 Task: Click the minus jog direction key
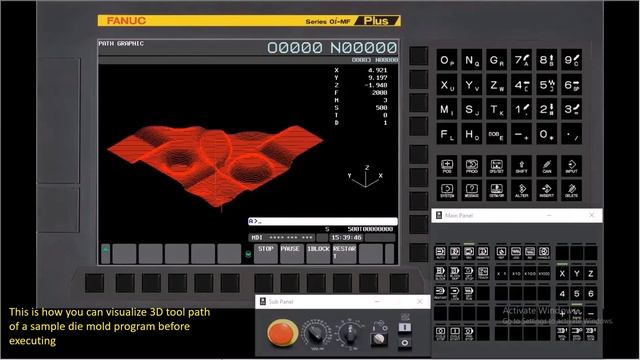click(591, 313)
